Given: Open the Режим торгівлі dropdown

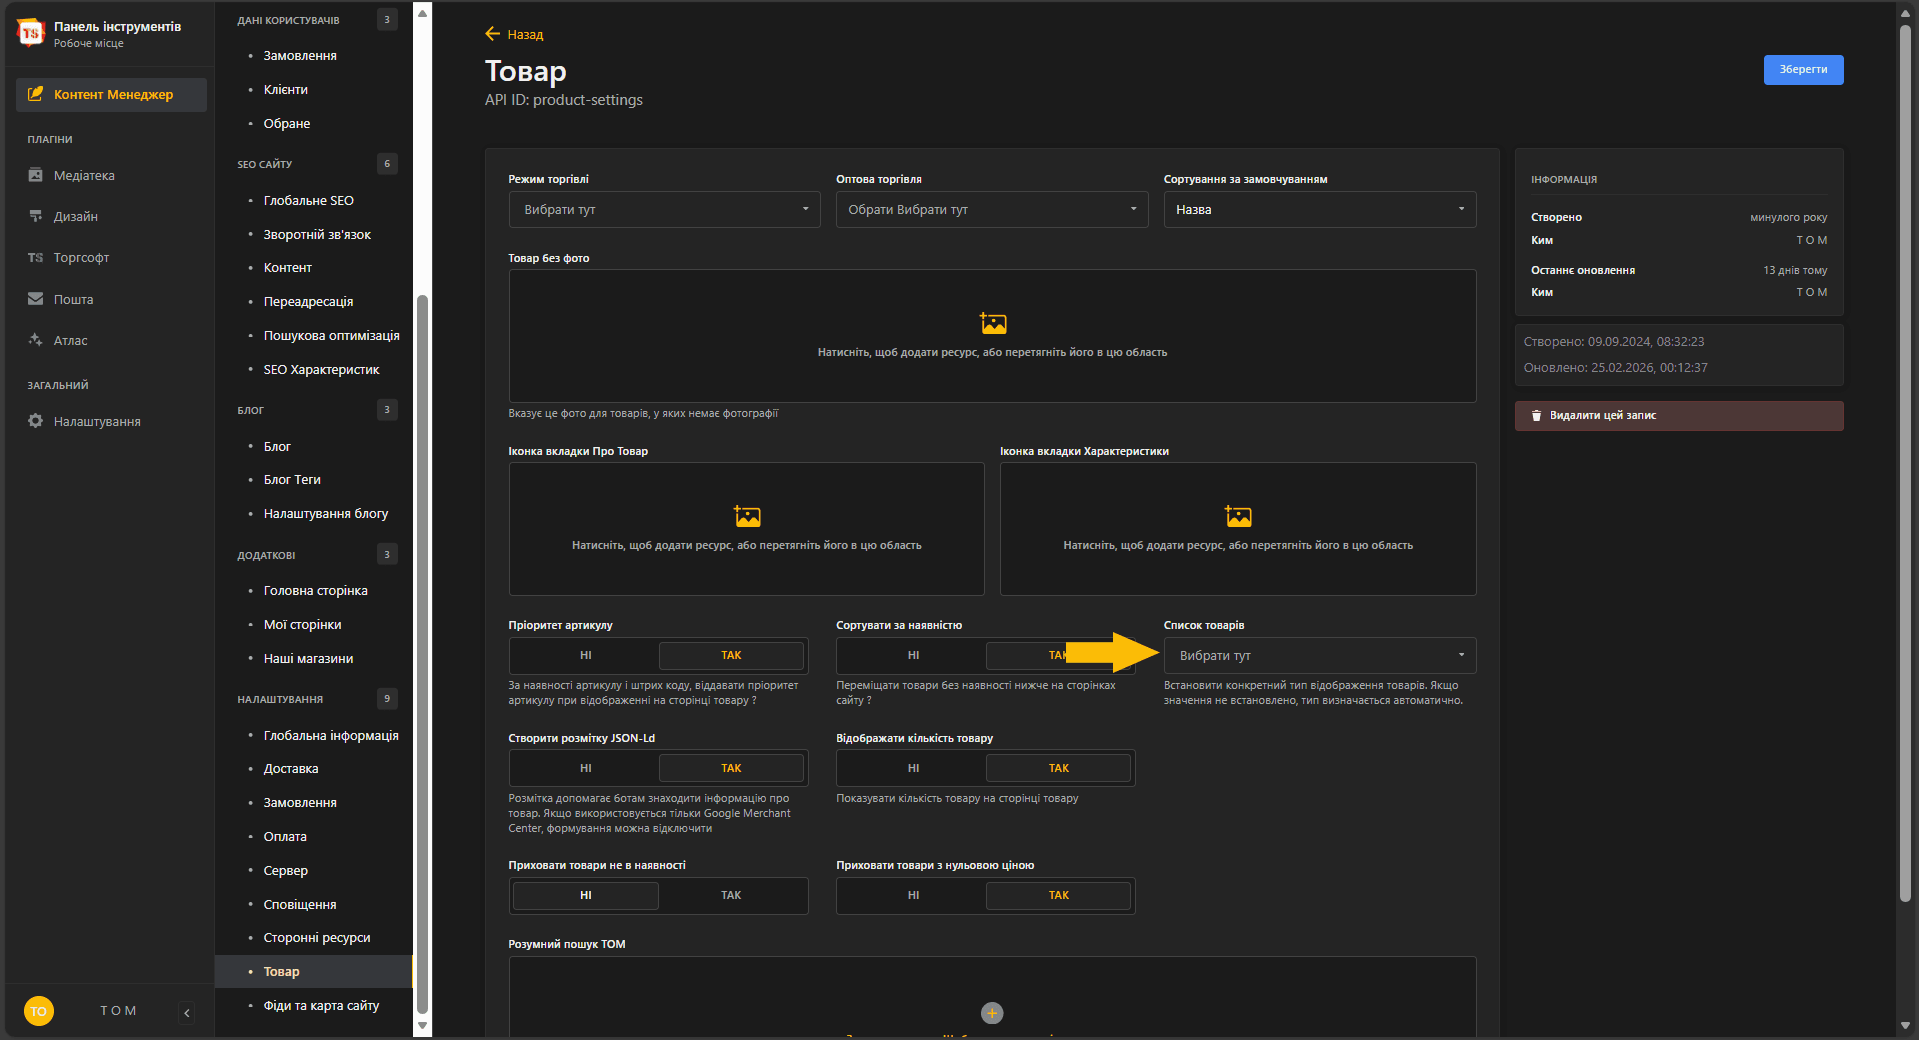Looking at the screenshot, I should pyautogui.click(x=664, y=210).
